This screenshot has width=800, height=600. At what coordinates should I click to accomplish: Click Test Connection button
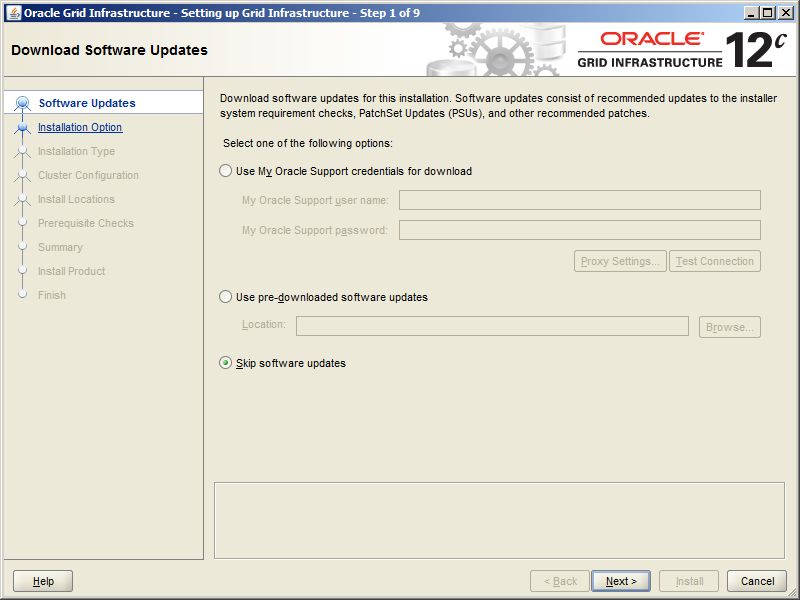[715, 261]
